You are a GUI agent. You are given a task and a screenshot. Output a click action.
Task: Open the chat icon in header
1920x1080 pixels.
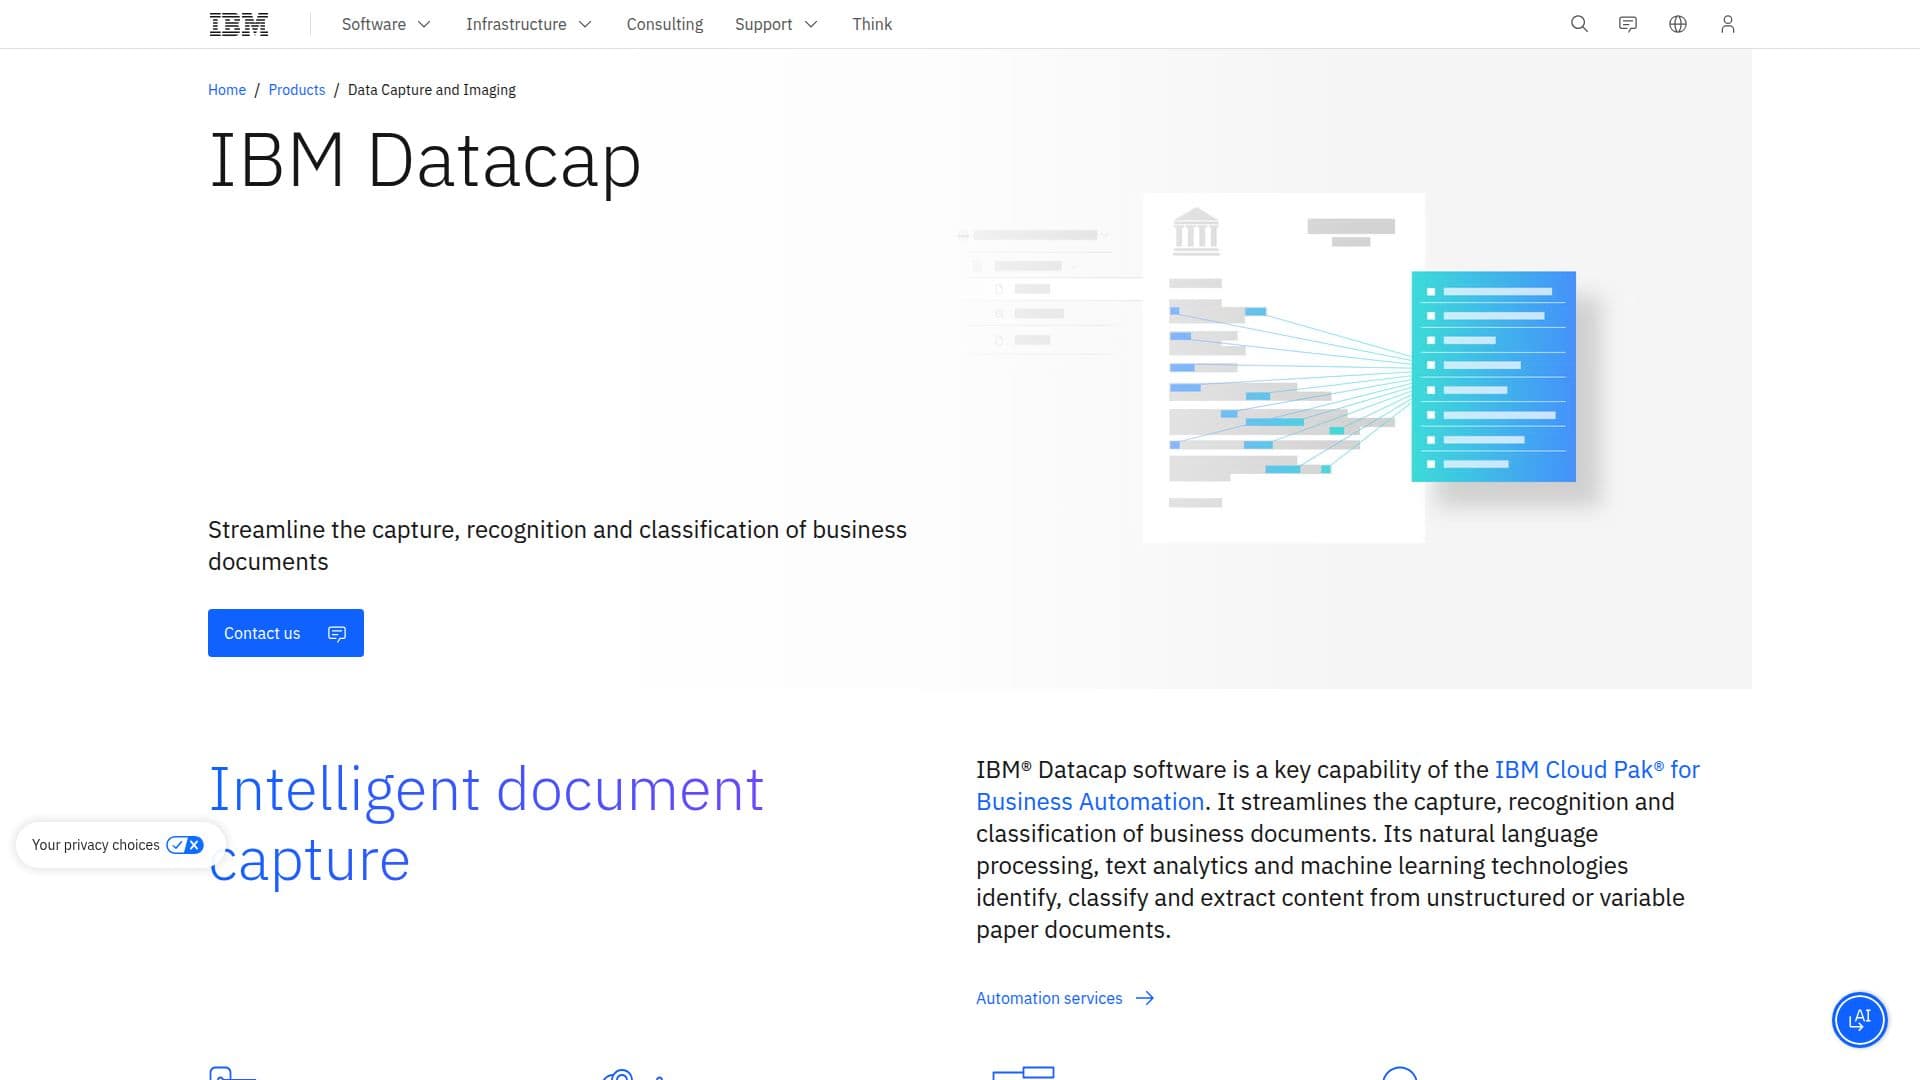point(1628,24)
